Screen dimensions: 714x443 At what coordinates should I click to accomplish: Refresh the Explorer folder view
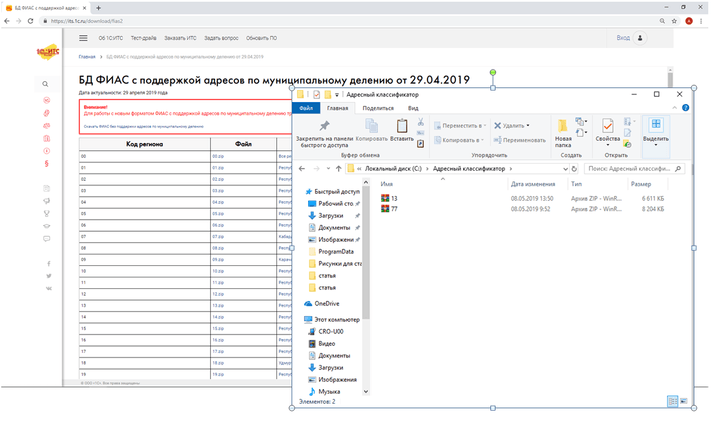coord(574,170)
